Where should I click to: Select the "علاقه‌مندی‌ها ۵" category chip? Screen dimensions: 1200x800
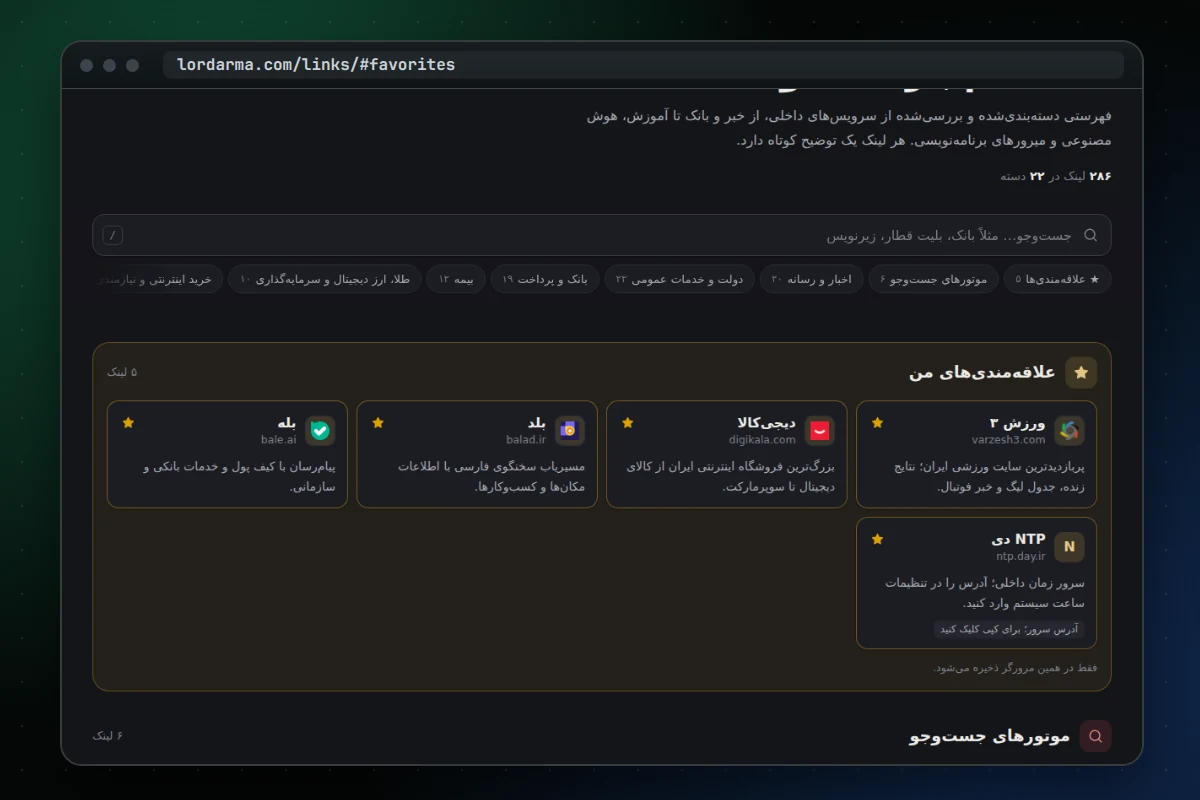coord(1057,279)
